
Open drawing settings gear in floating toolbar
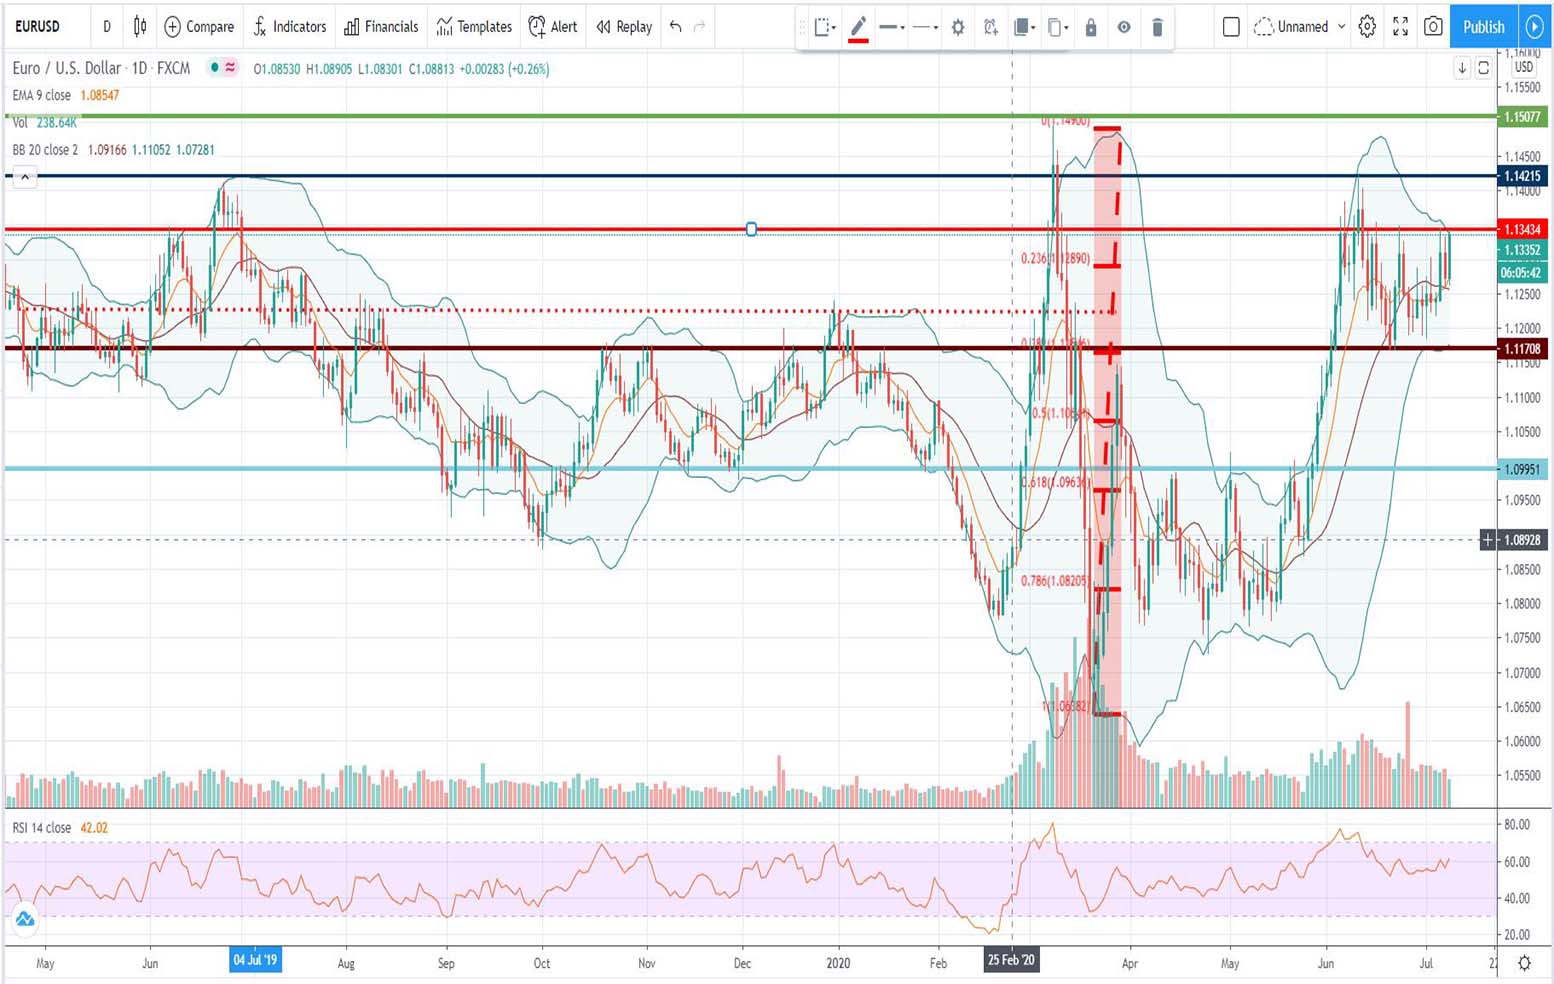pos(958,28)
